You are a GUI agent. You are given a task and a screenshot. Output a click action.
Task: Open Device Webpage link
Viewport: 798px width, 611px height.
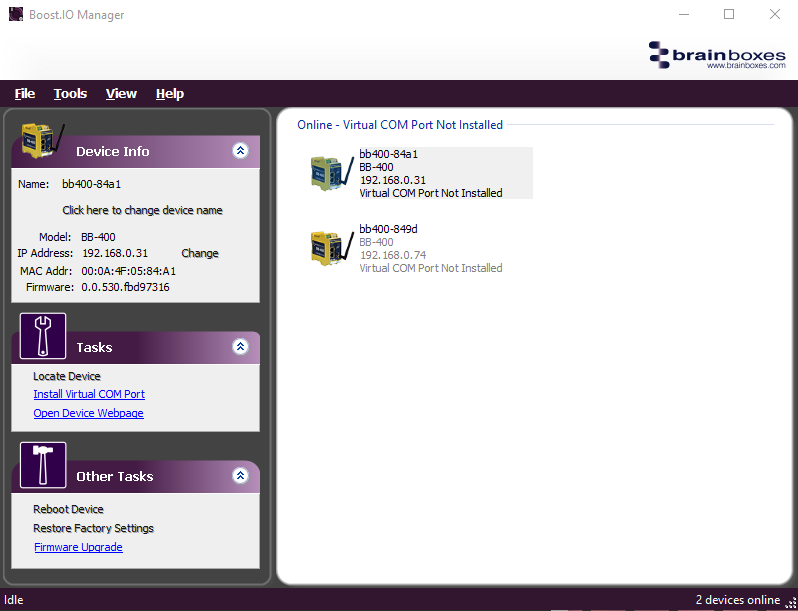click(89, 413)
